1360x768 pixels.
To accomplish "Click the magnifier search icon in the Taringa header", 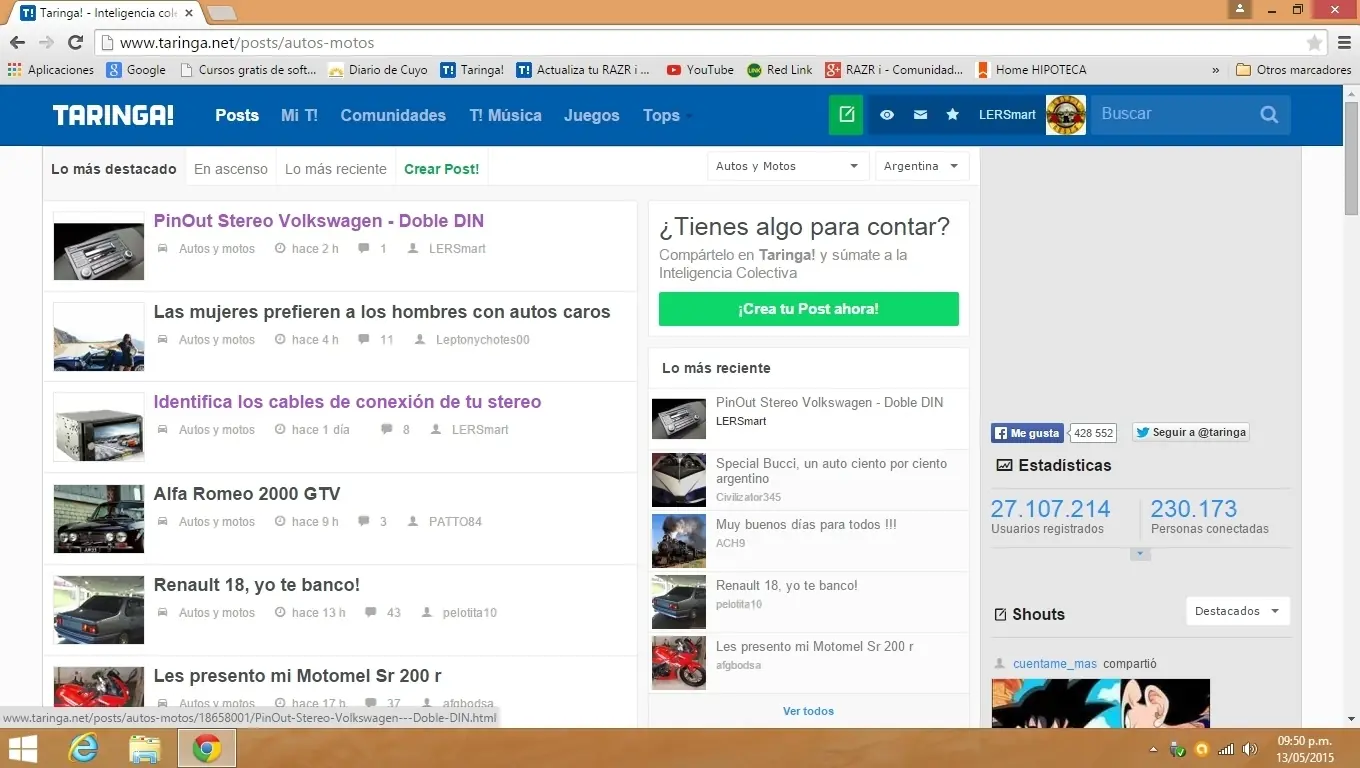I will 1269,115.
